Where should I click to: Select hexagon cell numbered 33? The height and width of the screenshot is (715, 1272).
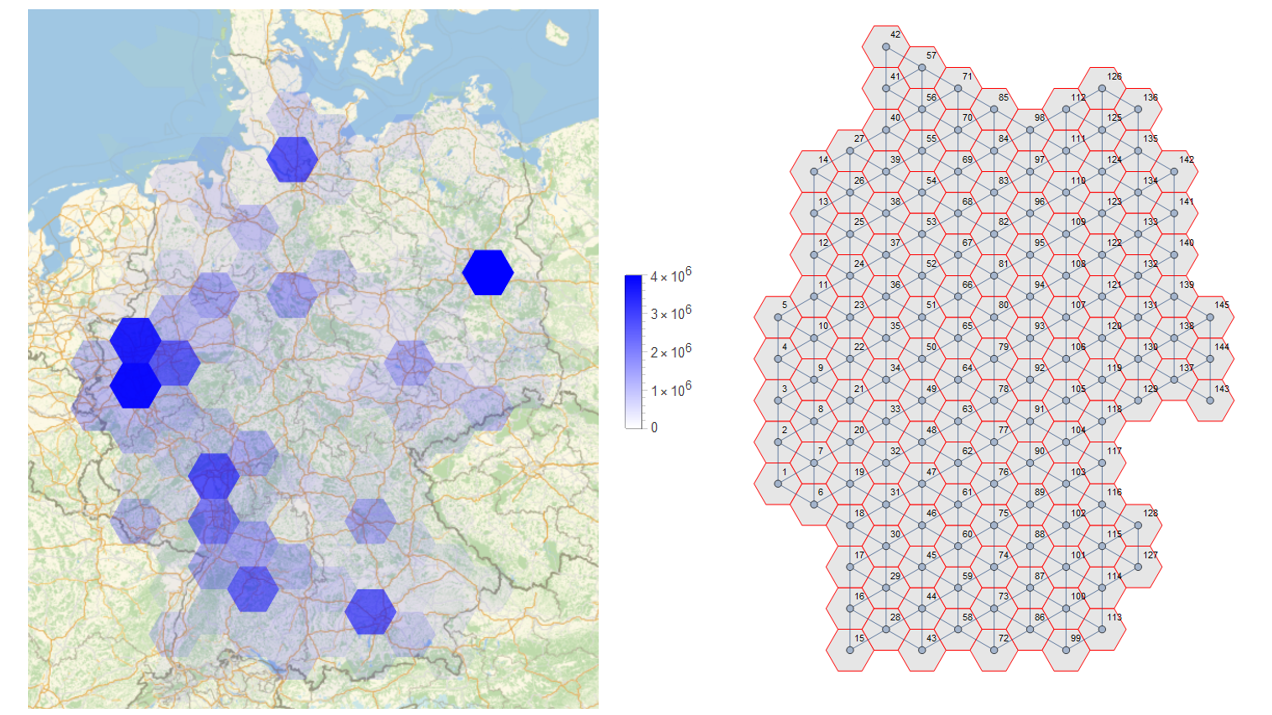886,421
